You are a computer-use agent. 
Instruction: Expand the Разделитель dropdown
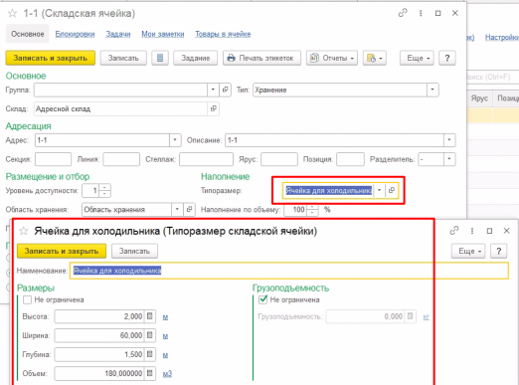click(x=449, y=159)
